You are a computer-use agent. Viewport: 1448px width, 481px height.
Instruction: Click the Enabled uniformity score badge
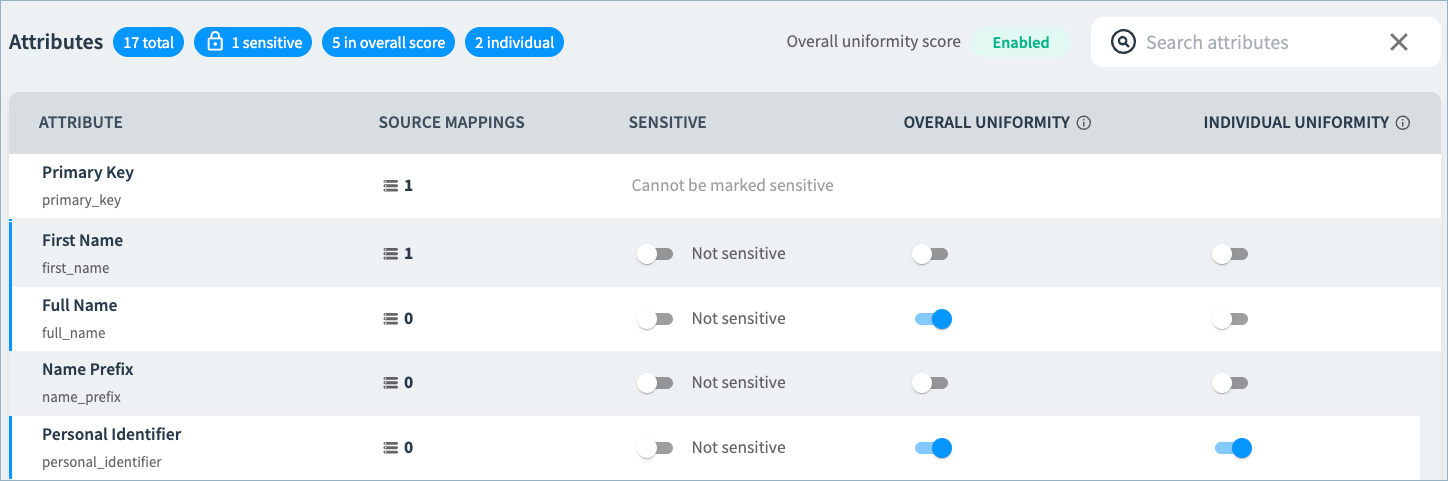coord(1021,42)
